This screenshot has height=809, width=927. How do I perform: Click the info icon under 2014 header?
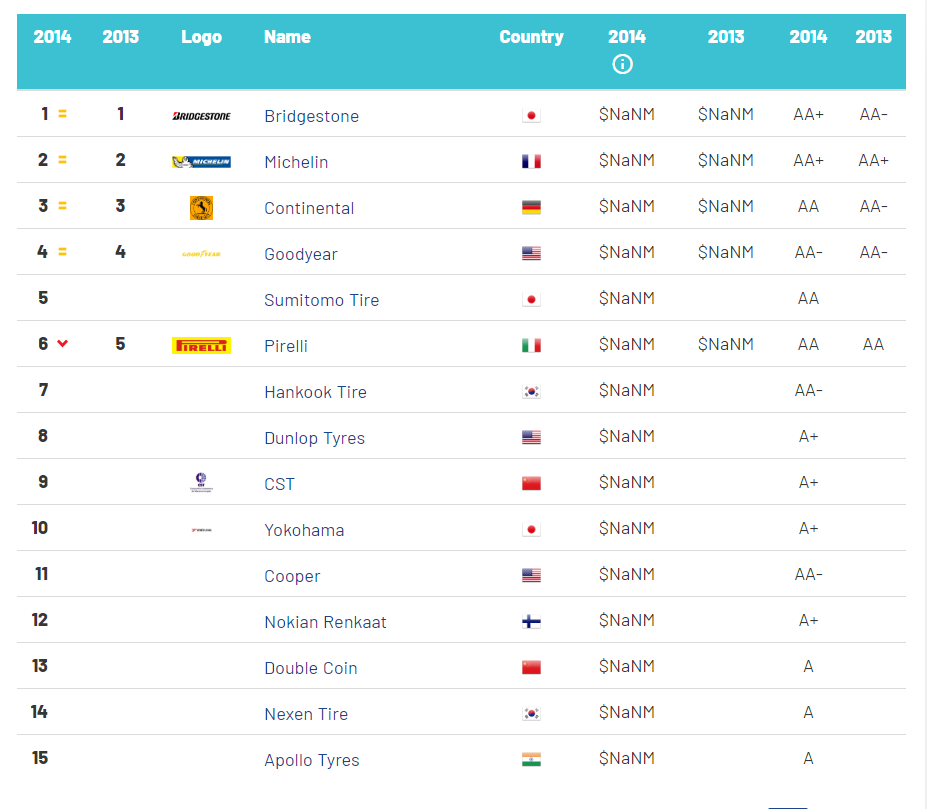[x=622, y=64]
